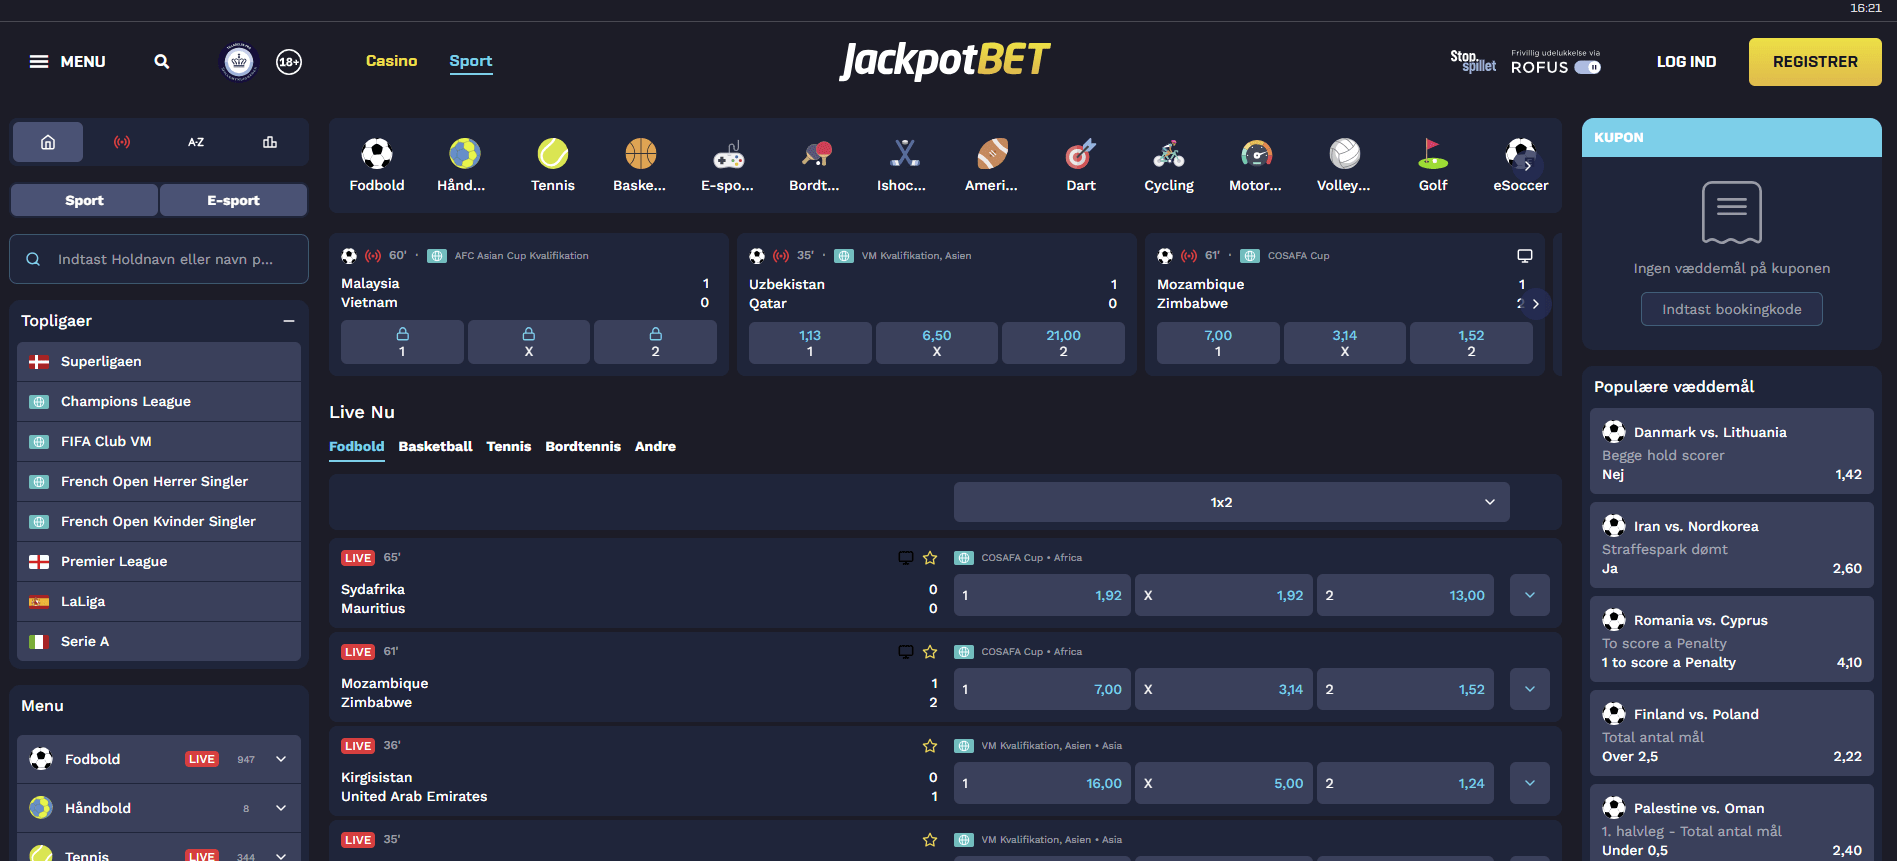This screenshot has height=861, width=1897.
Task: Open the statistics chart icon in sidebar
Action: click(270, 142)
